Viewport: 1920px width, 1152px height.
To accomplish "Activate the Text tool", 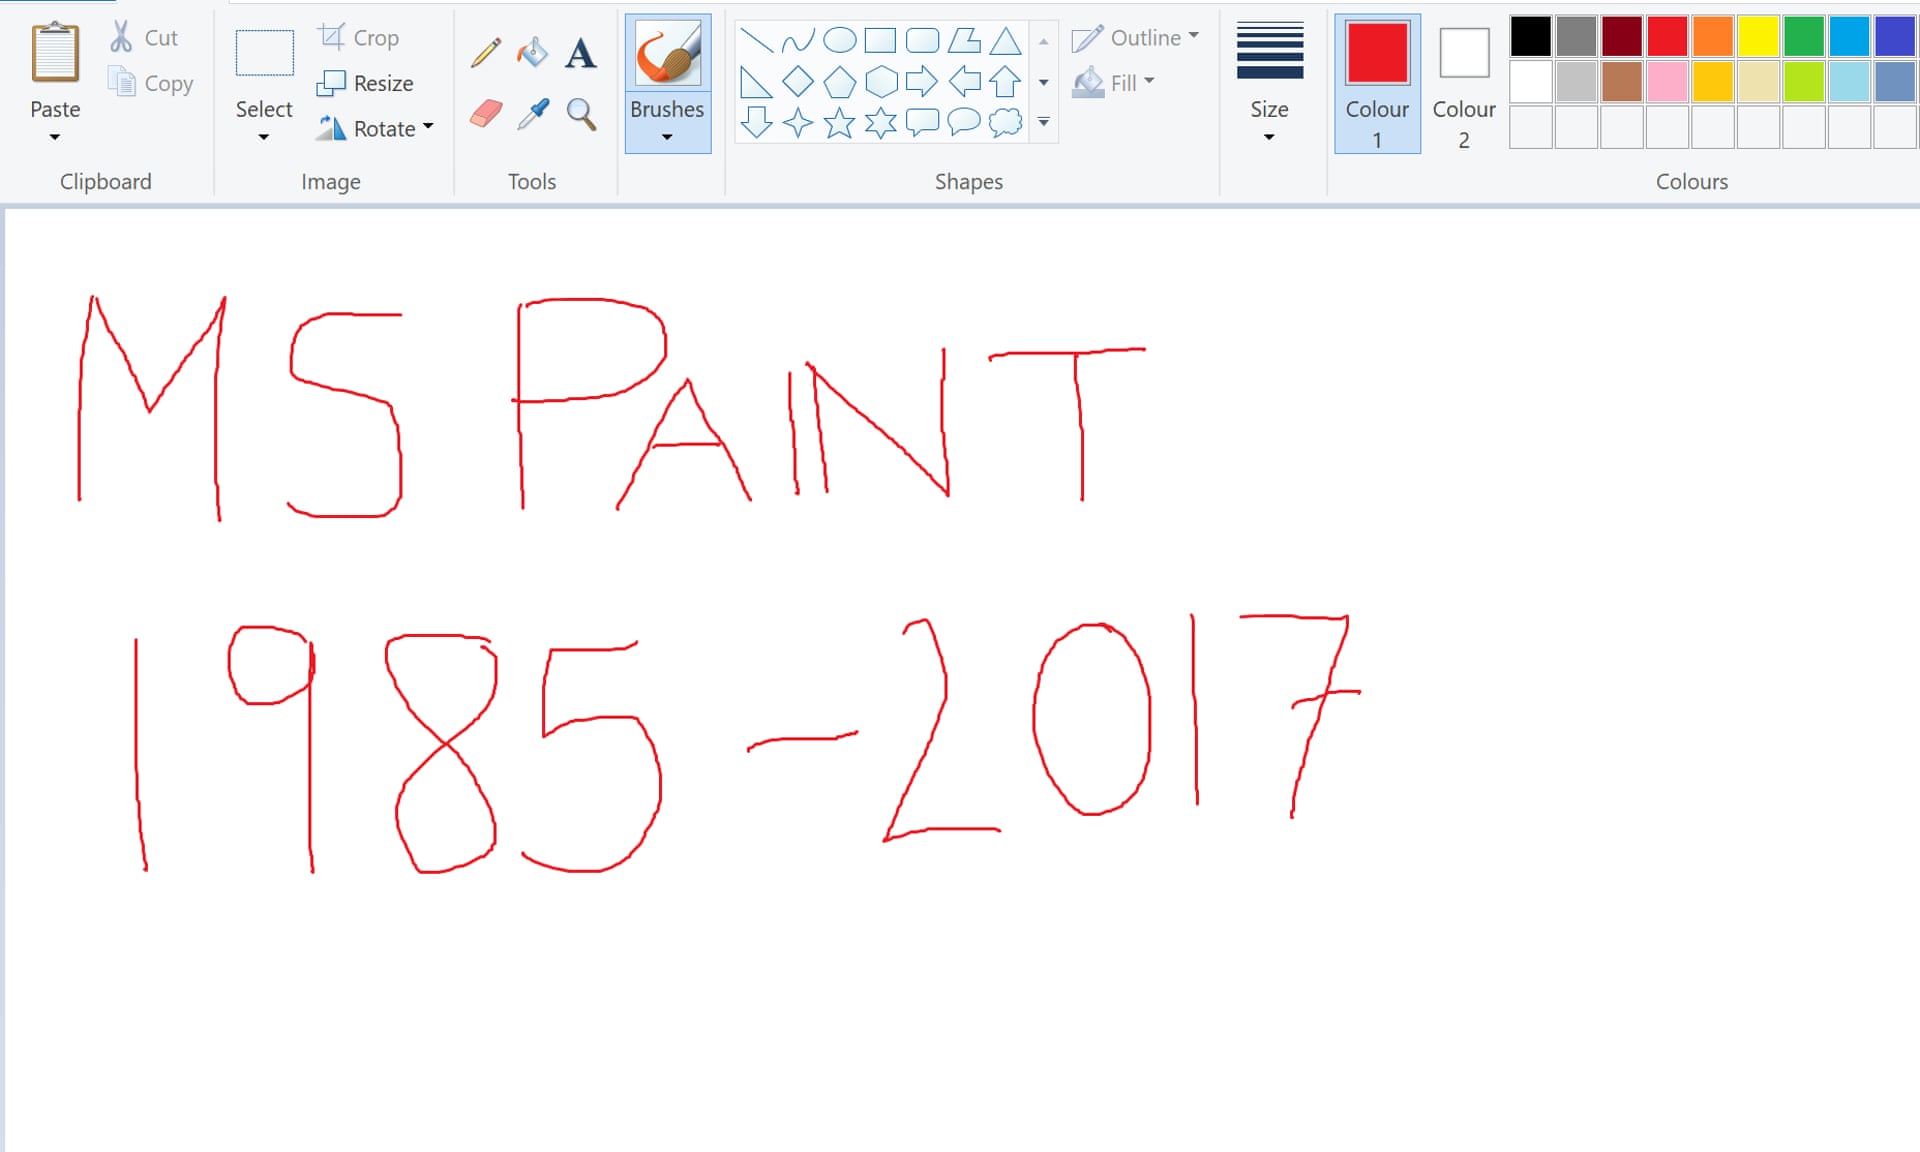I will click(x=581, y=54).
